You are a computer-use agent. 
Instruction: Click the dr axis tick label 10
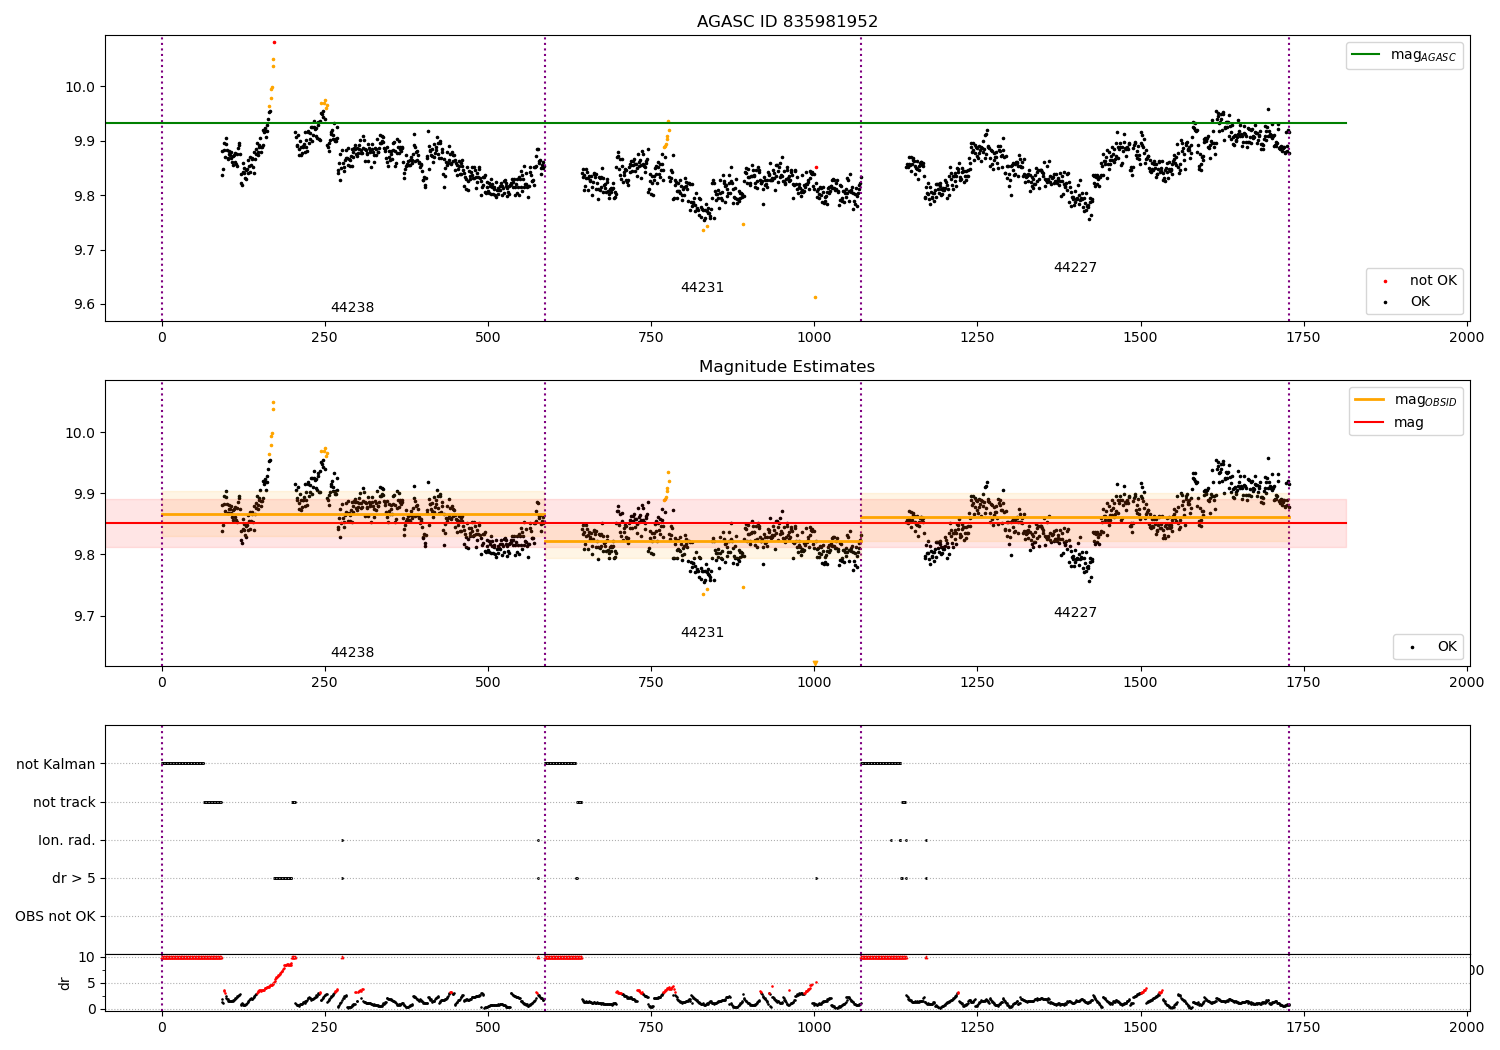86,957
